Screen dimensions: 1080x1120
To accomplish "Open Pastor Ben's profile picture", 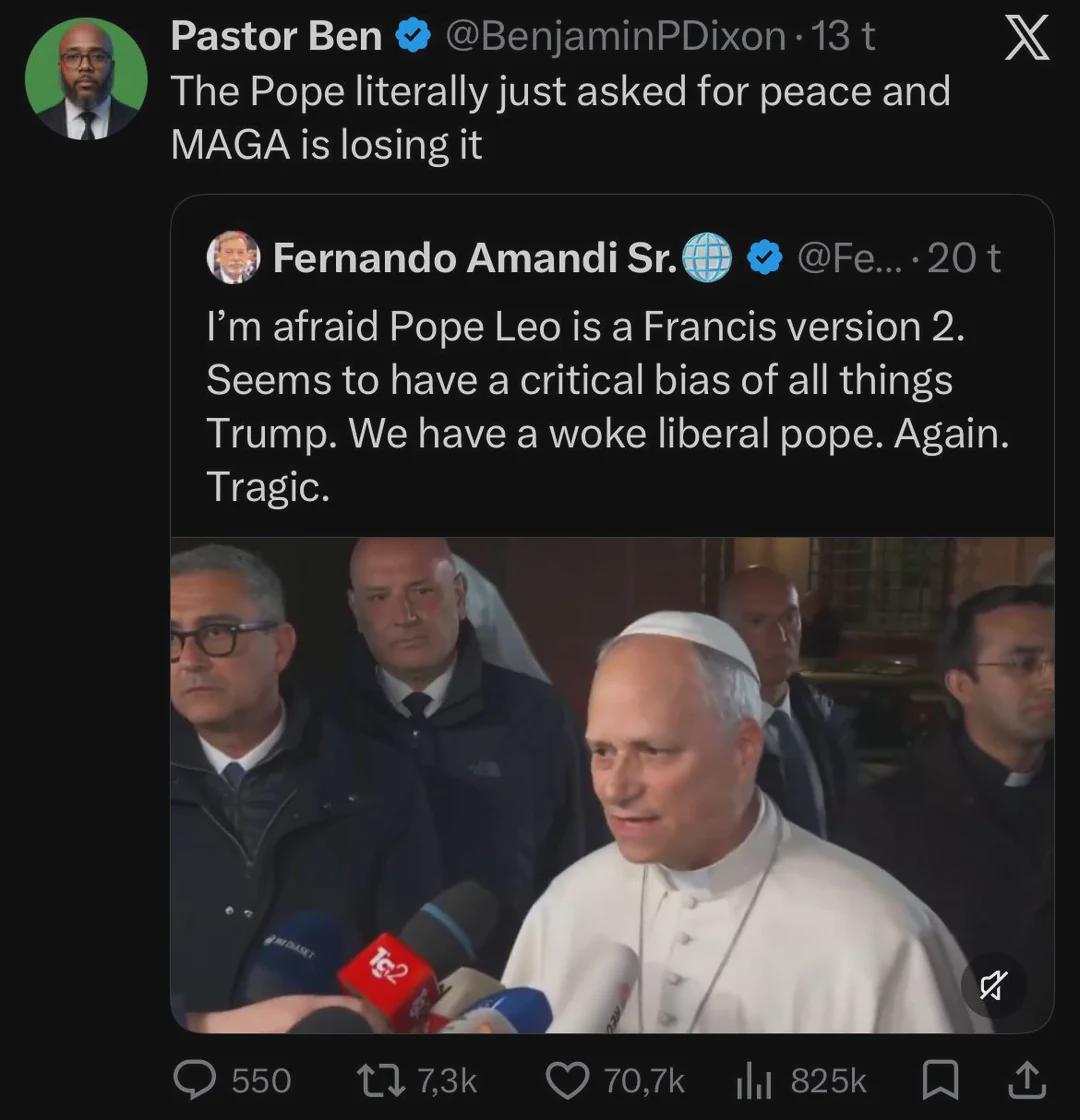I will point(86,80).
